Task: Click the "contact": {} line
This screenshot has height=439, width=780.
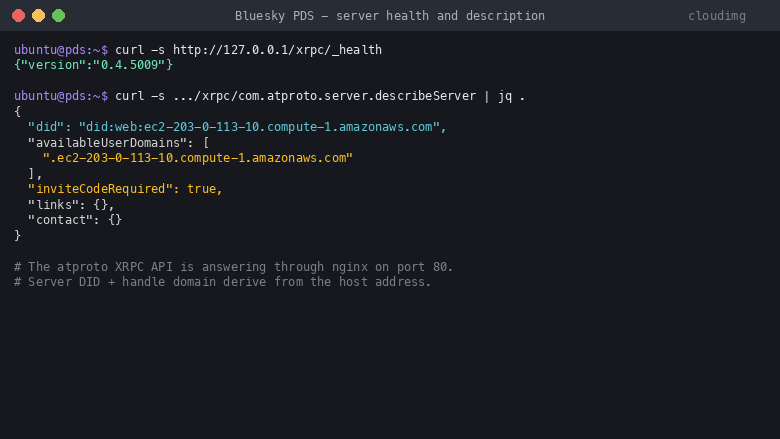Action: point(75,220)
